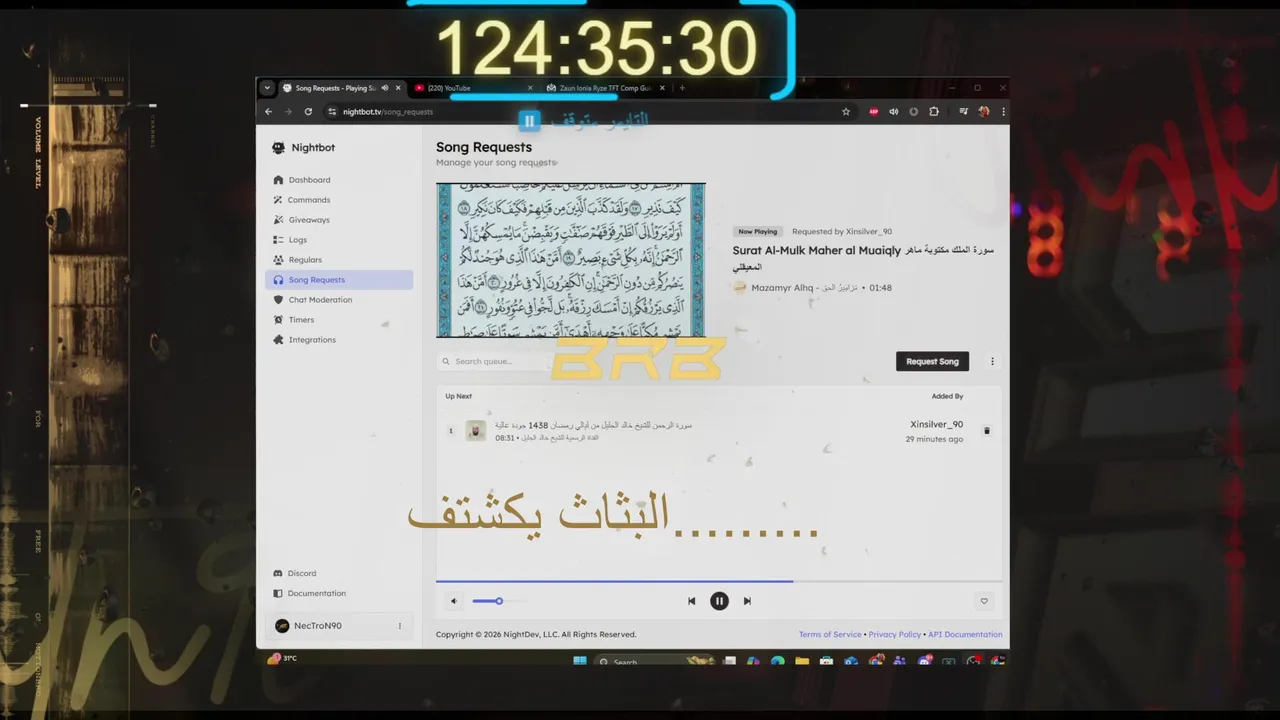Skip to the next song
The width and height of the screenshot is (1280, 720).
(747, 601)
